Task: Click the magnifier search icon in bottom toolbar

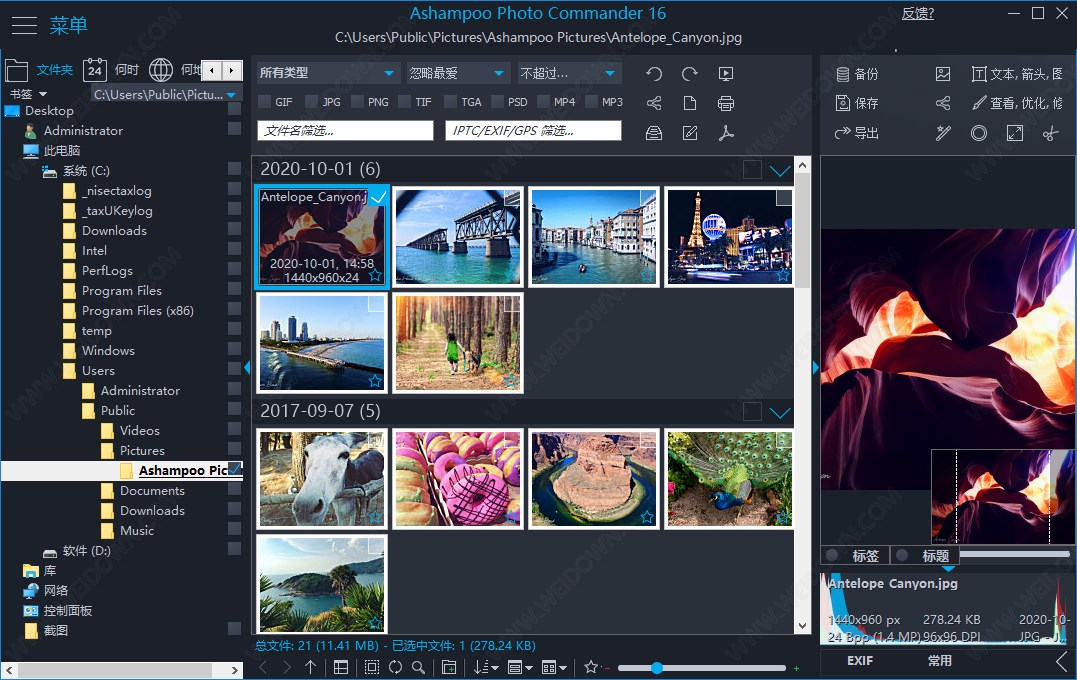Action: coord(419,668)
